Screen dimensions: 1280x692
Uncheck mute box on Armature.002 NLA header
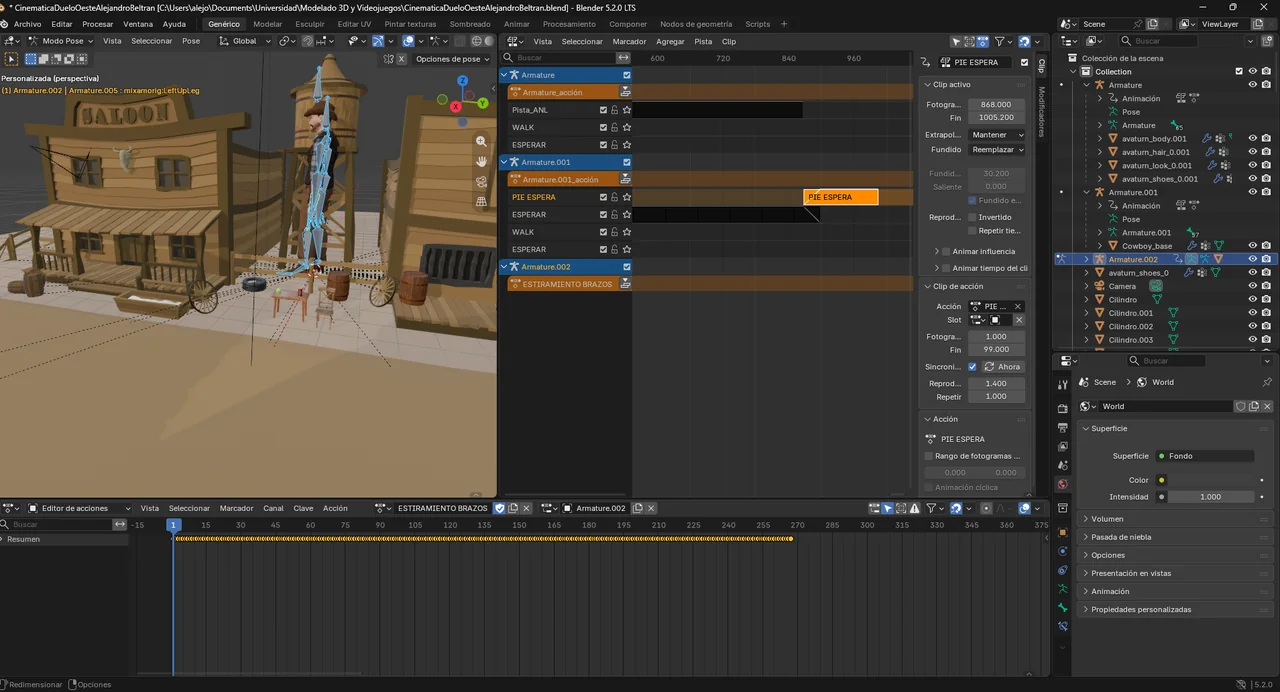click(627, 267)
